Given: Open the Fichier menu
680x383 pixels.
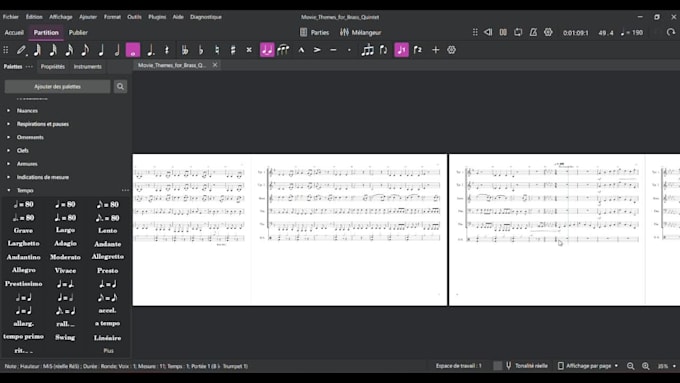Looking at the screenshot, I should pyautogui.click(x=11, y=17).
